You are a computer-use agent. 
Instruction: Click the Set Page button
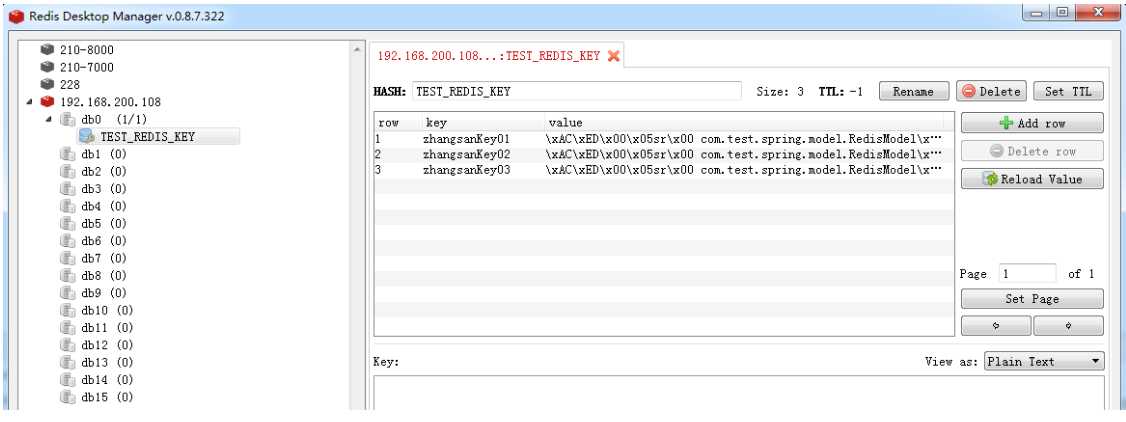coord(1032,299)
